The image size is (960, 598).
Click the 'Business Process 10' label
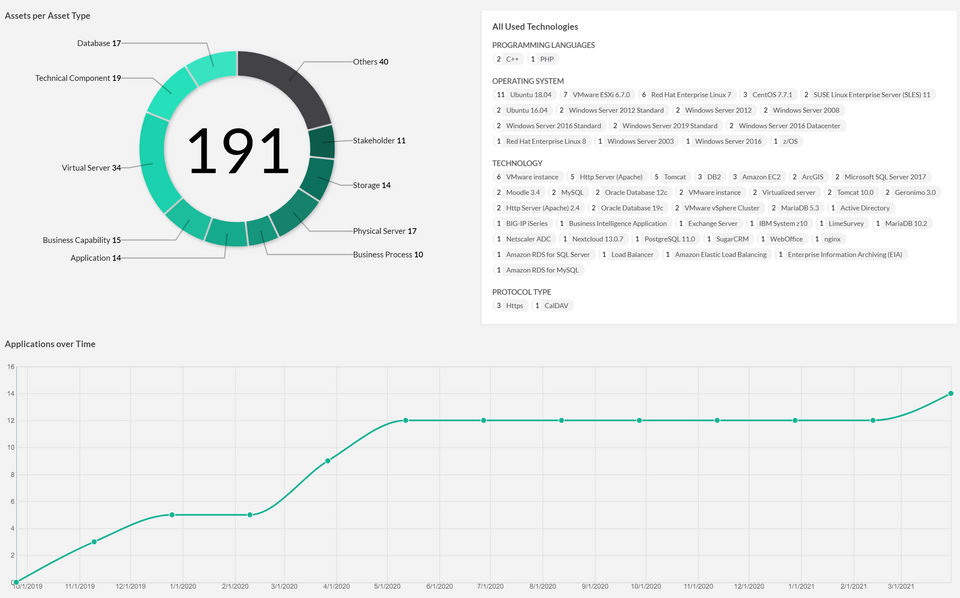coord(388,255)
